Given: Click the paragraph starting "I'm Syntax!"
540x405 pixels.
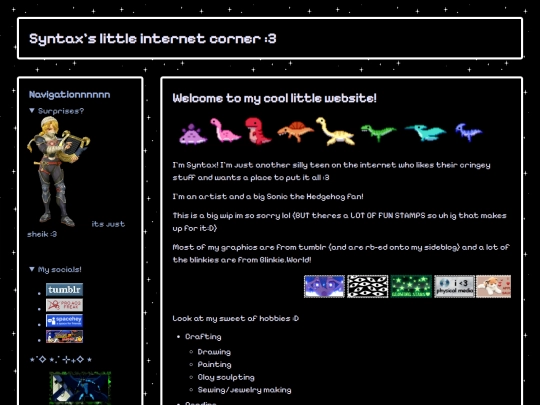Looking at the screenshot, I should 331,171.
